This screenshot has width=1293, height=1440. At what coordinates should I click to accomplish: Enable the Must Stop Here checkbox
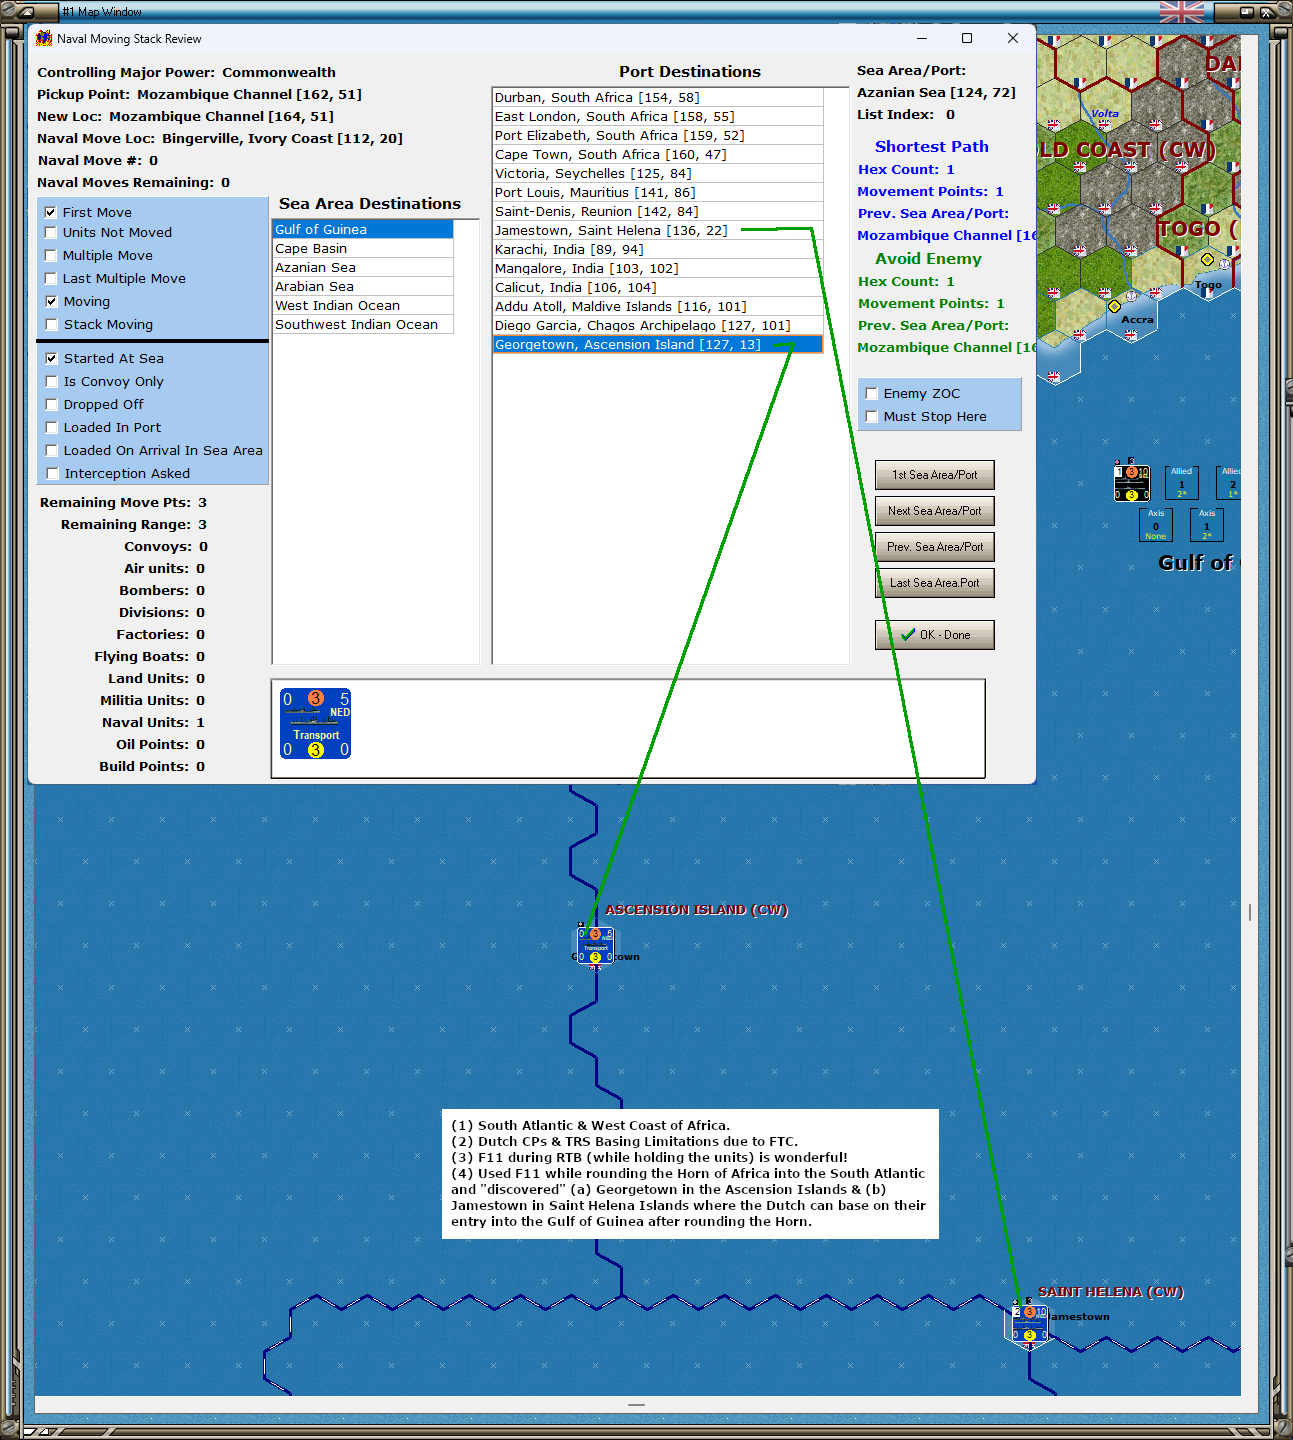871,416
